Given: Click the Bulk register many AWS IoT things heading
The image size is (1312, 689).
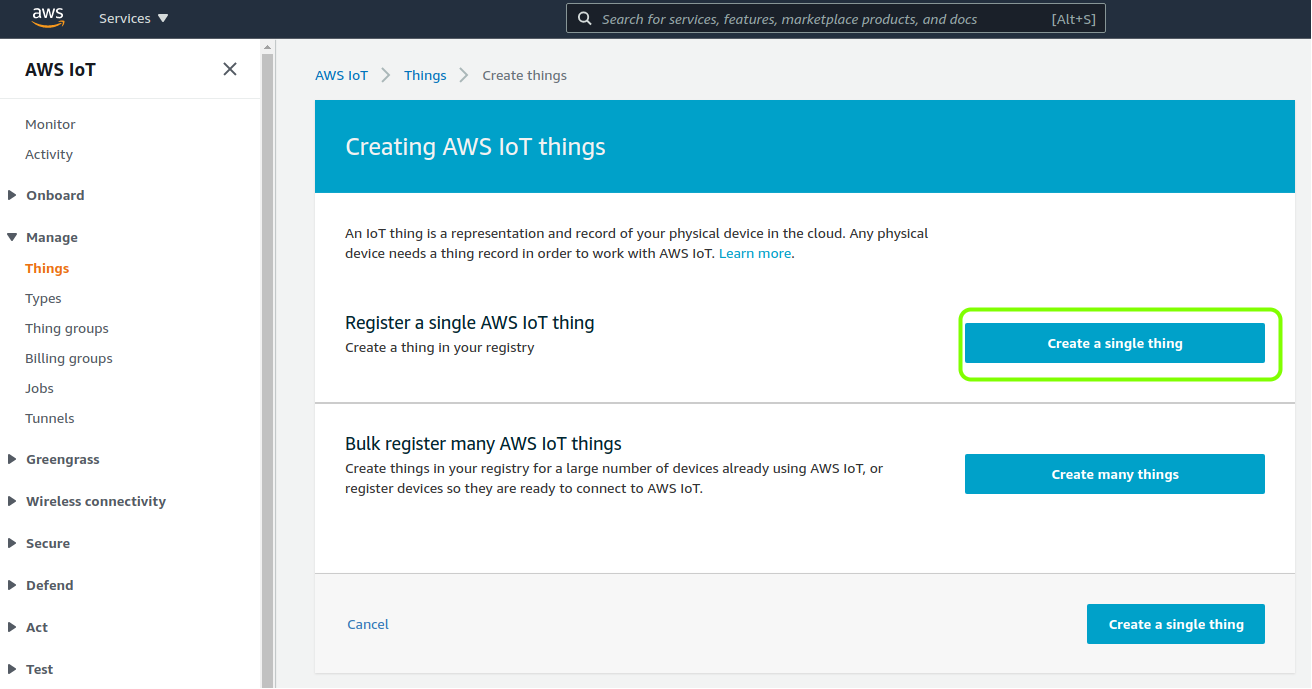Looking at the screenshot, I should (x=483, y=443).
